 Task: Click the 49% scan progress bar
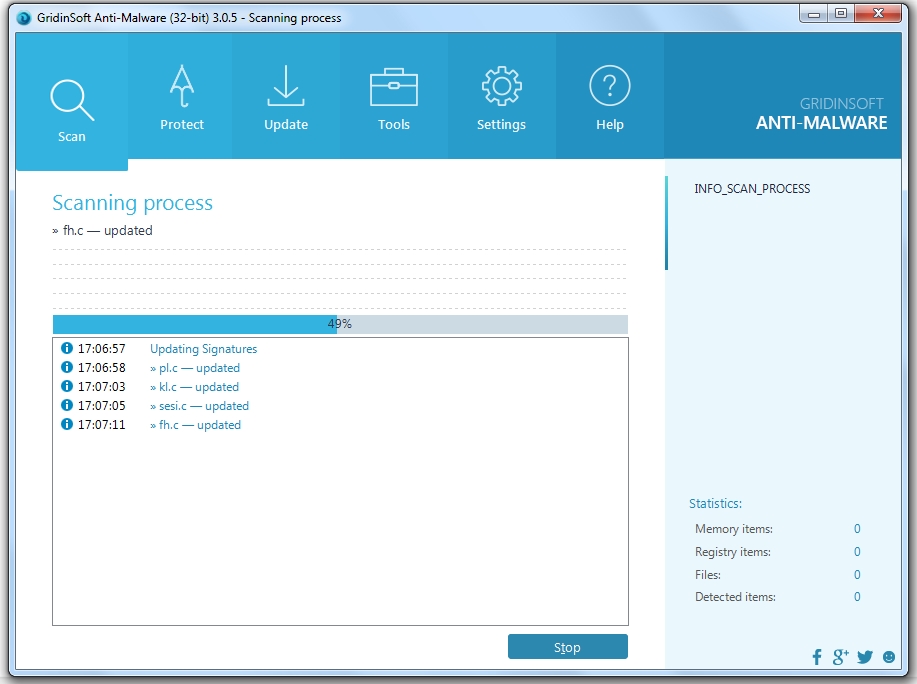tap(340, 324)
